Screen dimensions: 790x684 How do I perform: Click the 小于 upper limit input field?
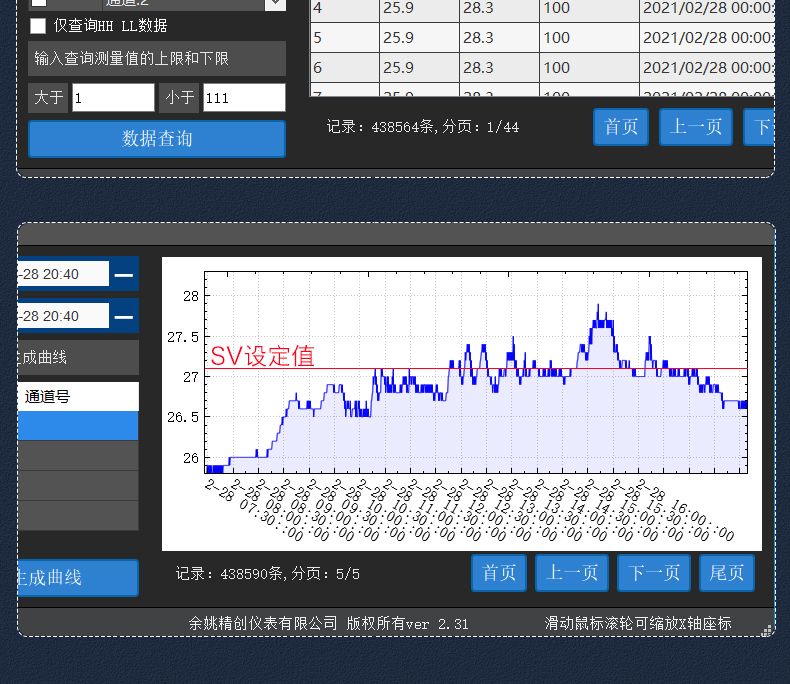(x=244, y=98)
